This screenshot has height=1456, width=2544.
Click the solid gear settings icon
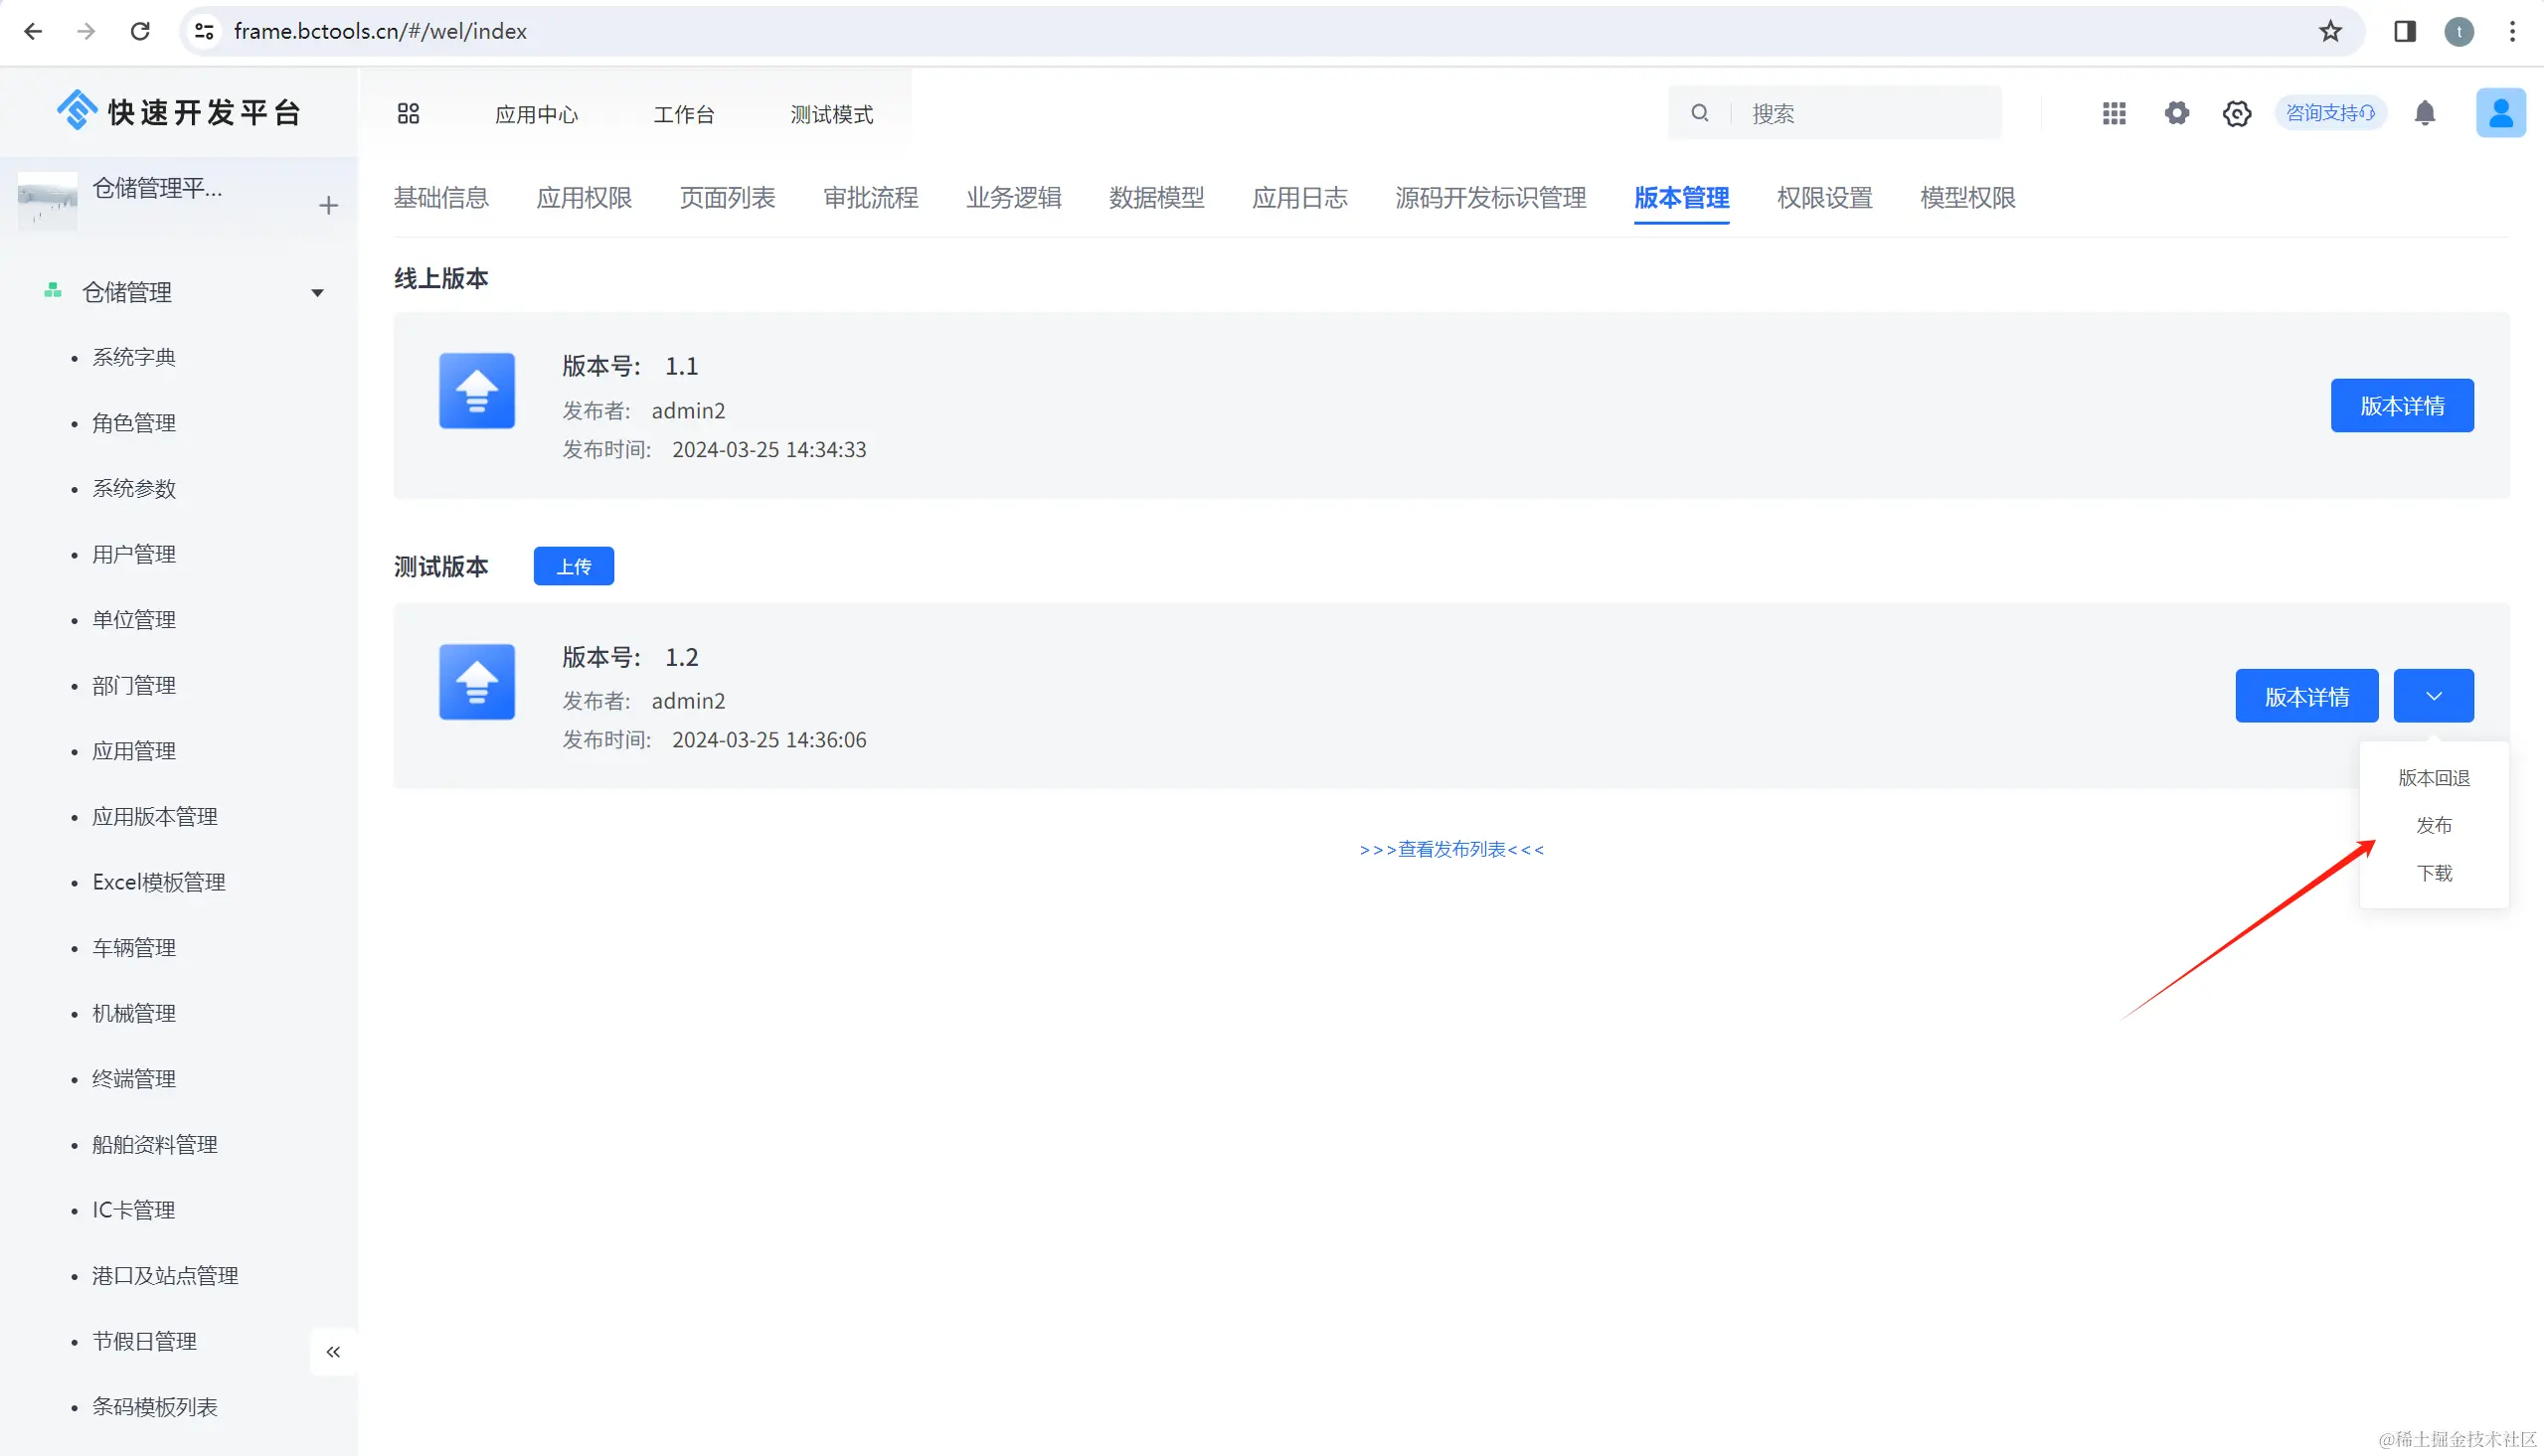pos(2176,113)
